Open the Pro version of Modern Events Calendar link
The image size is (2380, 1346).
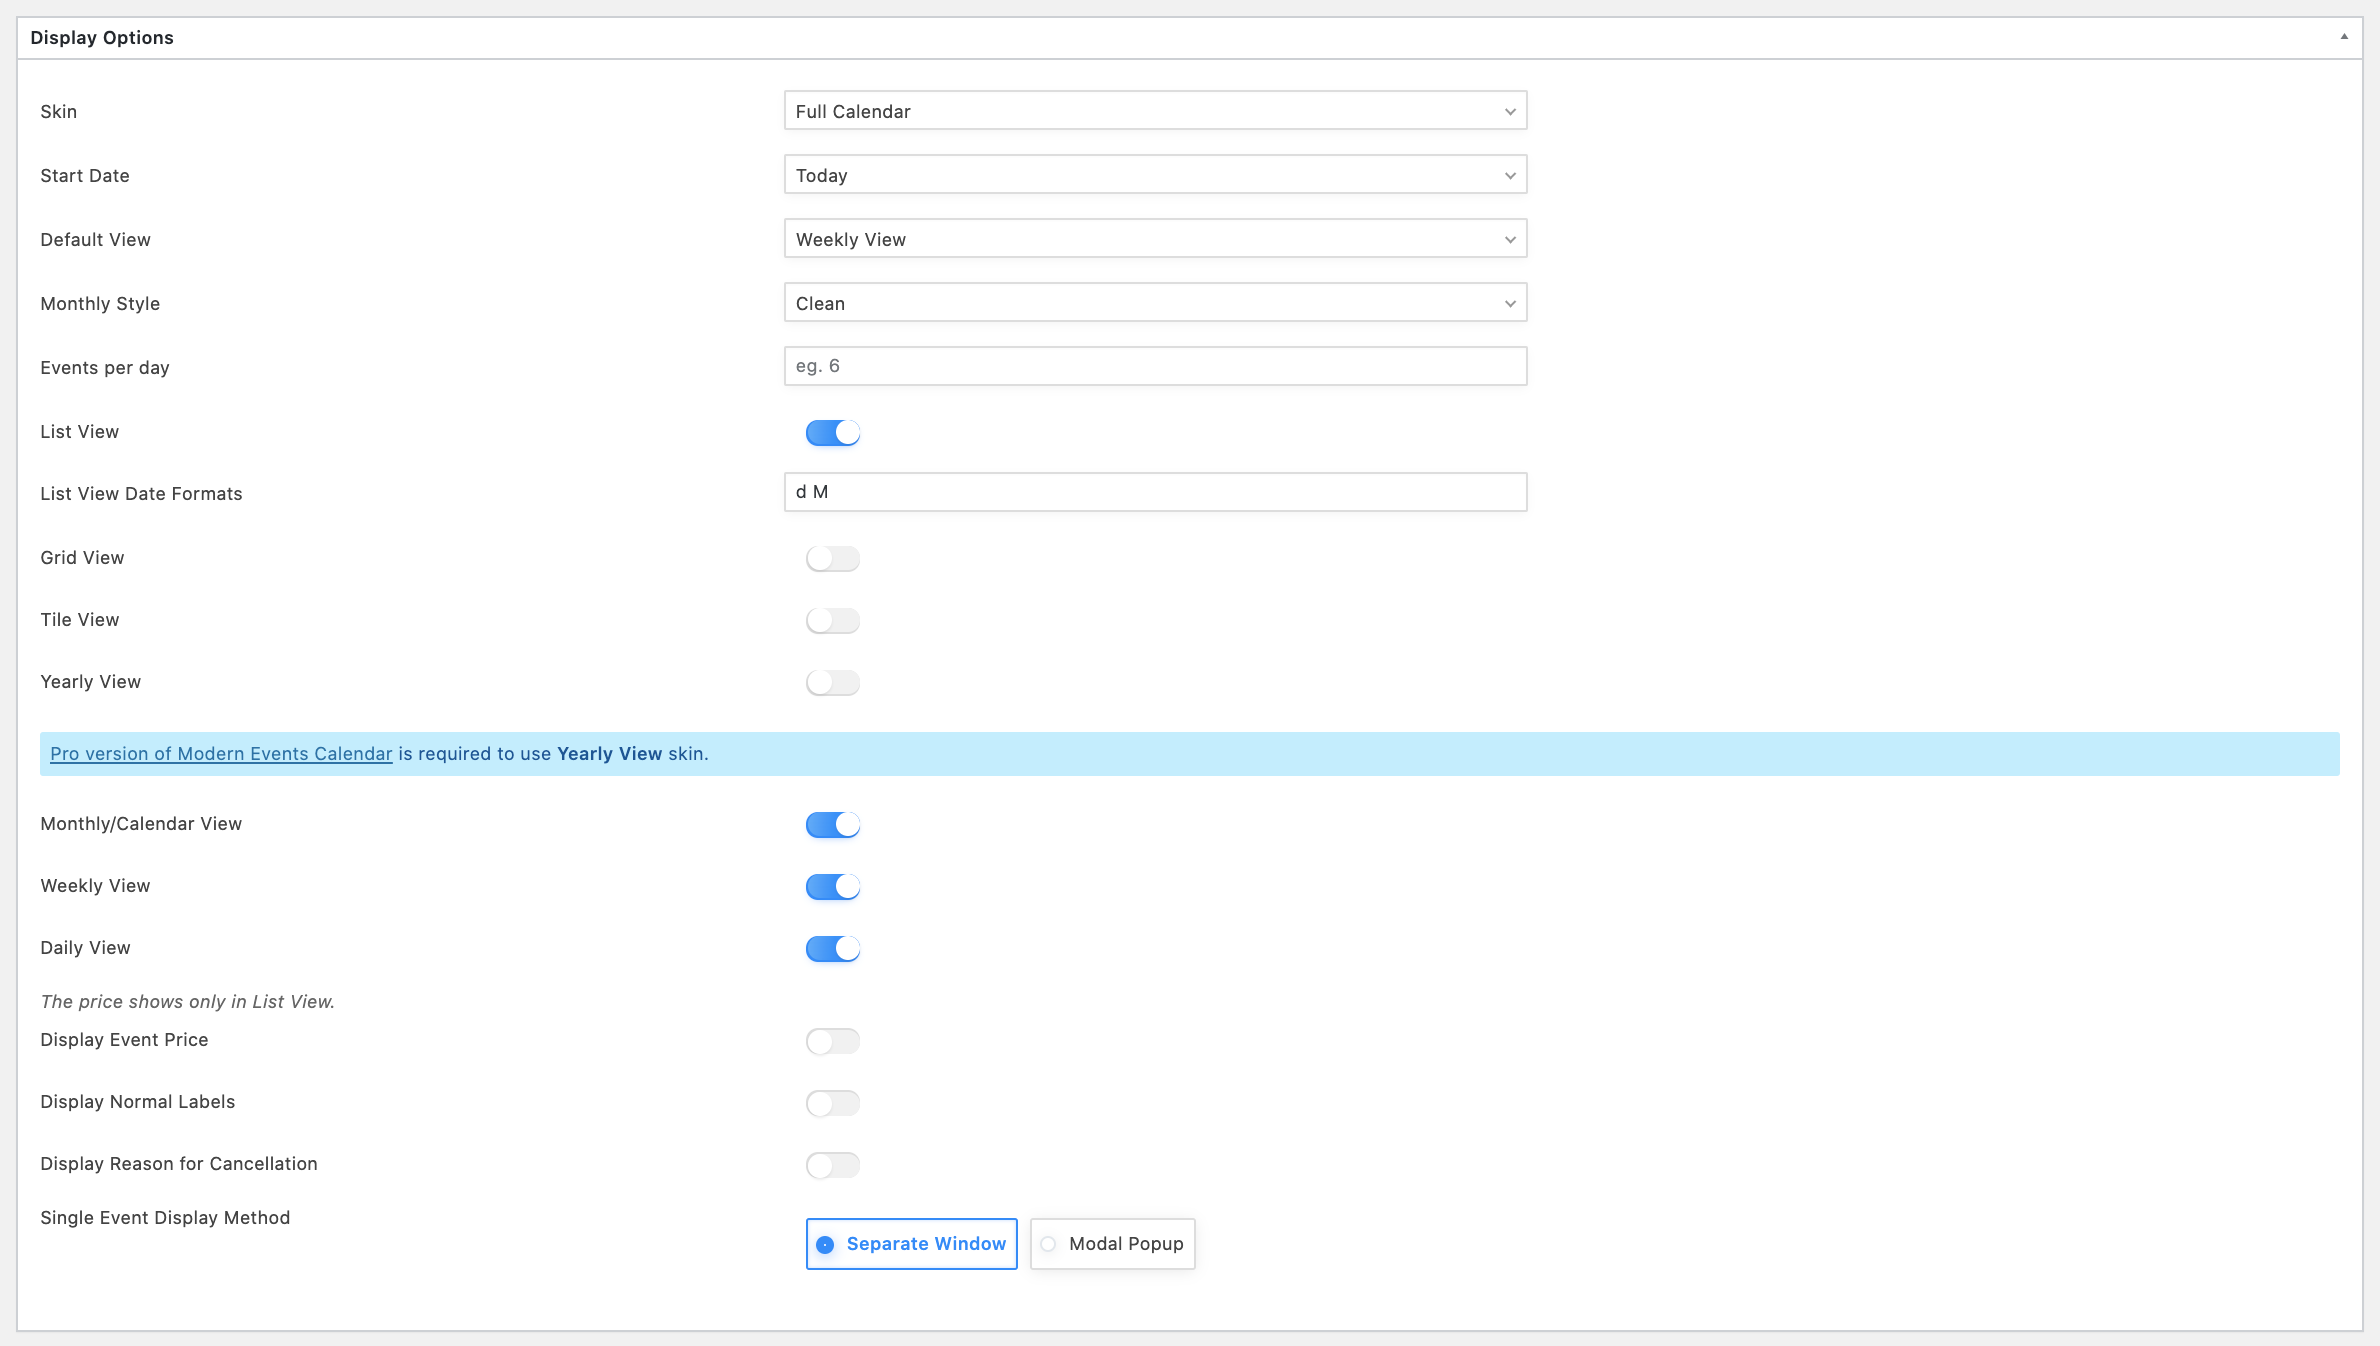[x=221, y=754]
